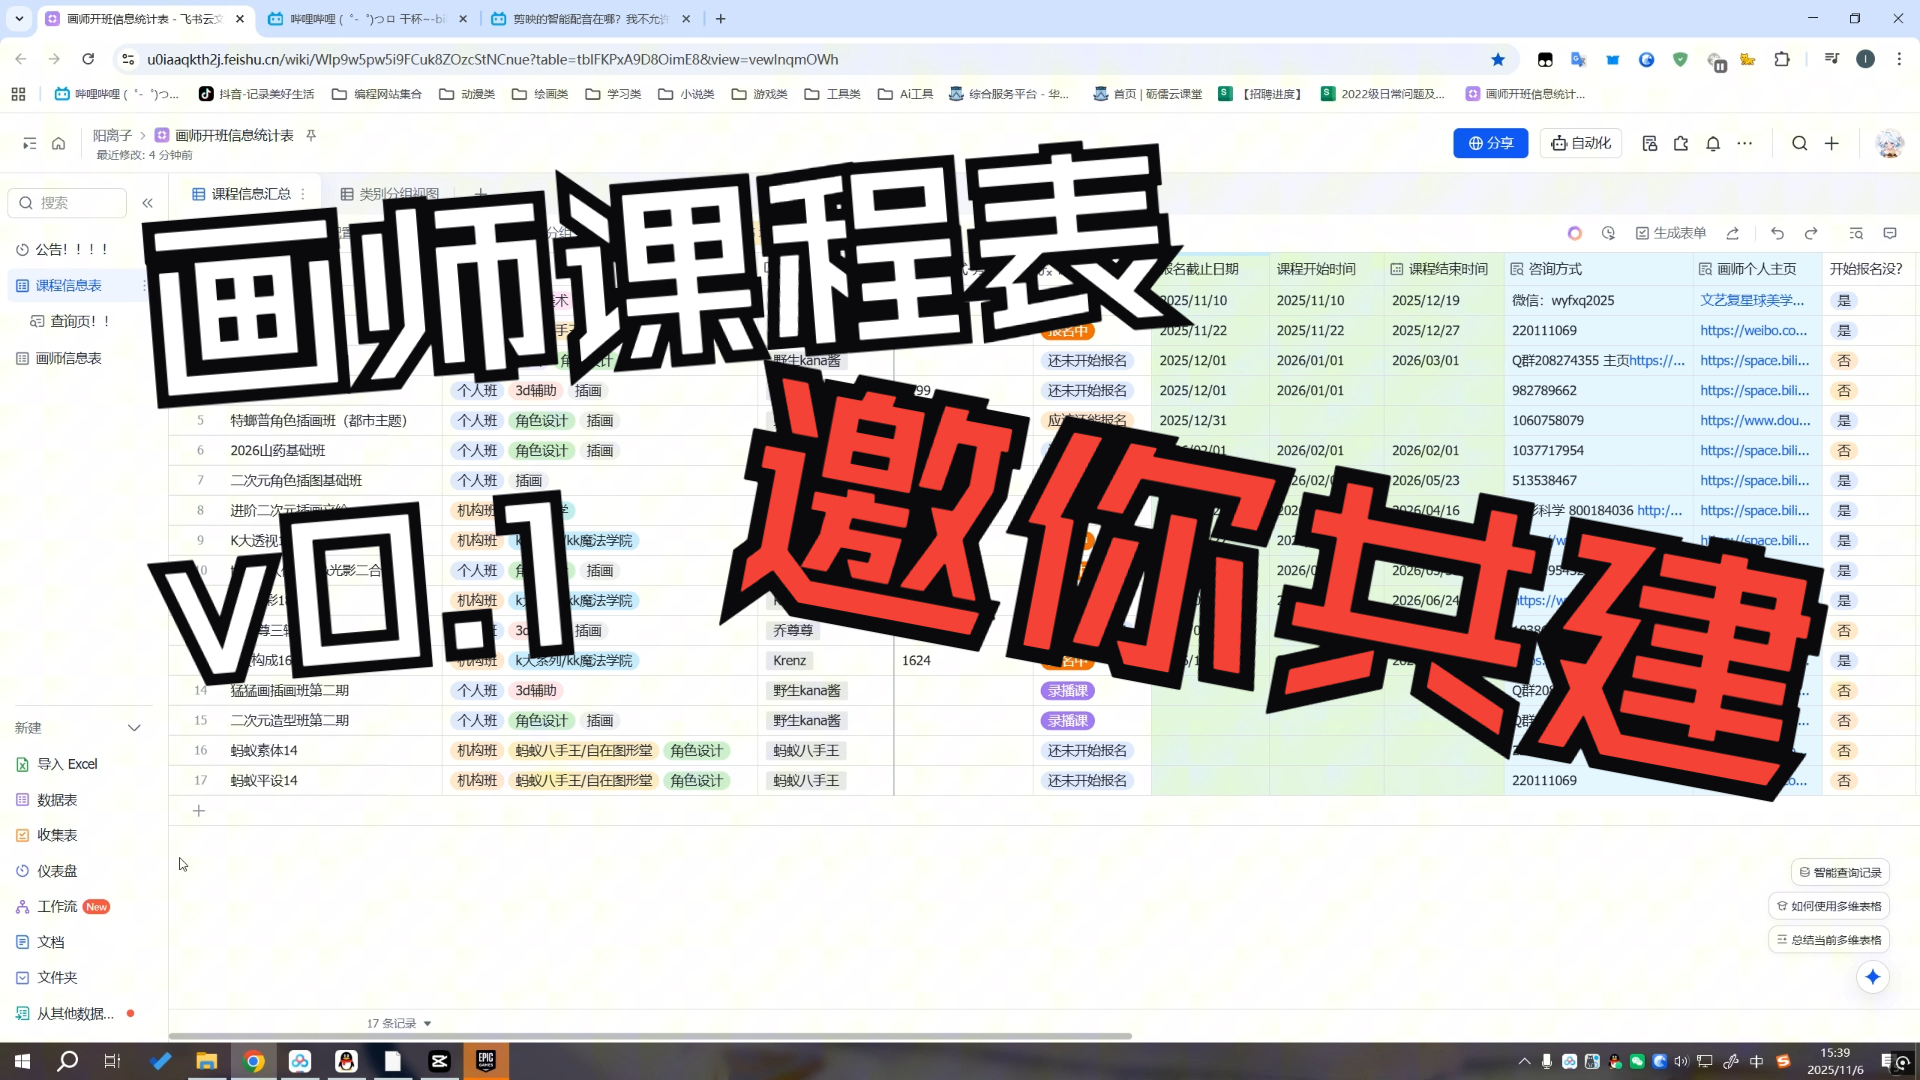Screen dimensions: 1920x1080
Task: Click inside the 搜索 search field
Action: point(67,202)
